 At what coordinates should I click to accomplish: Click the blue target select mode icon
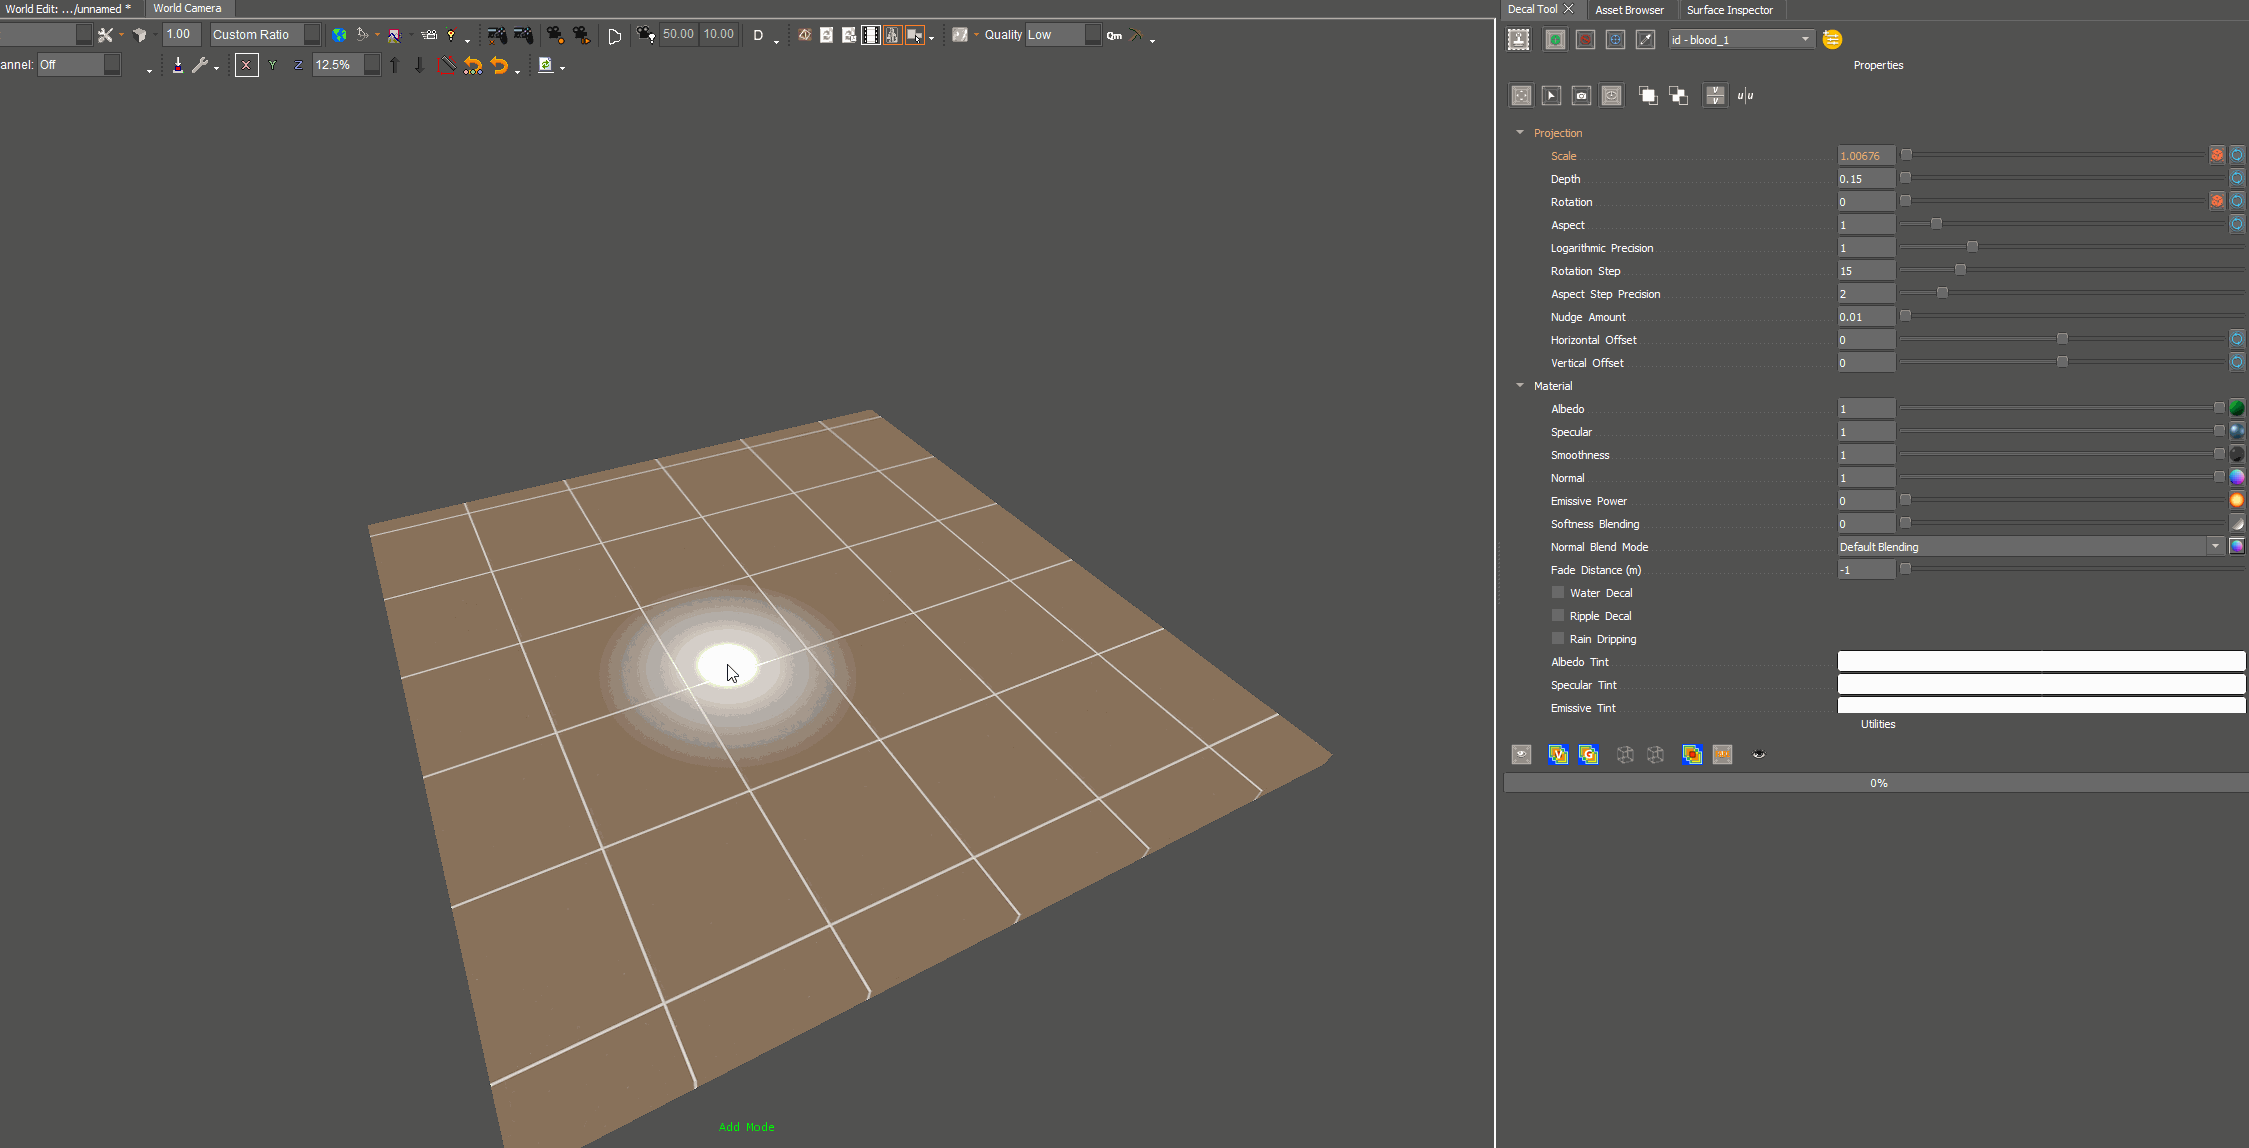(x=1615, y=39)
